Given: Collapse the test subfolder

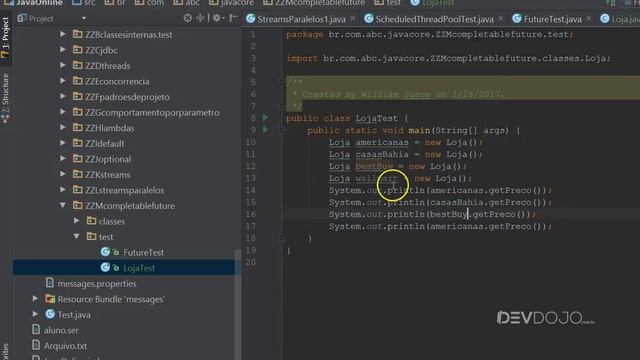Looking at the screenshot, I should tap(77, 236).
